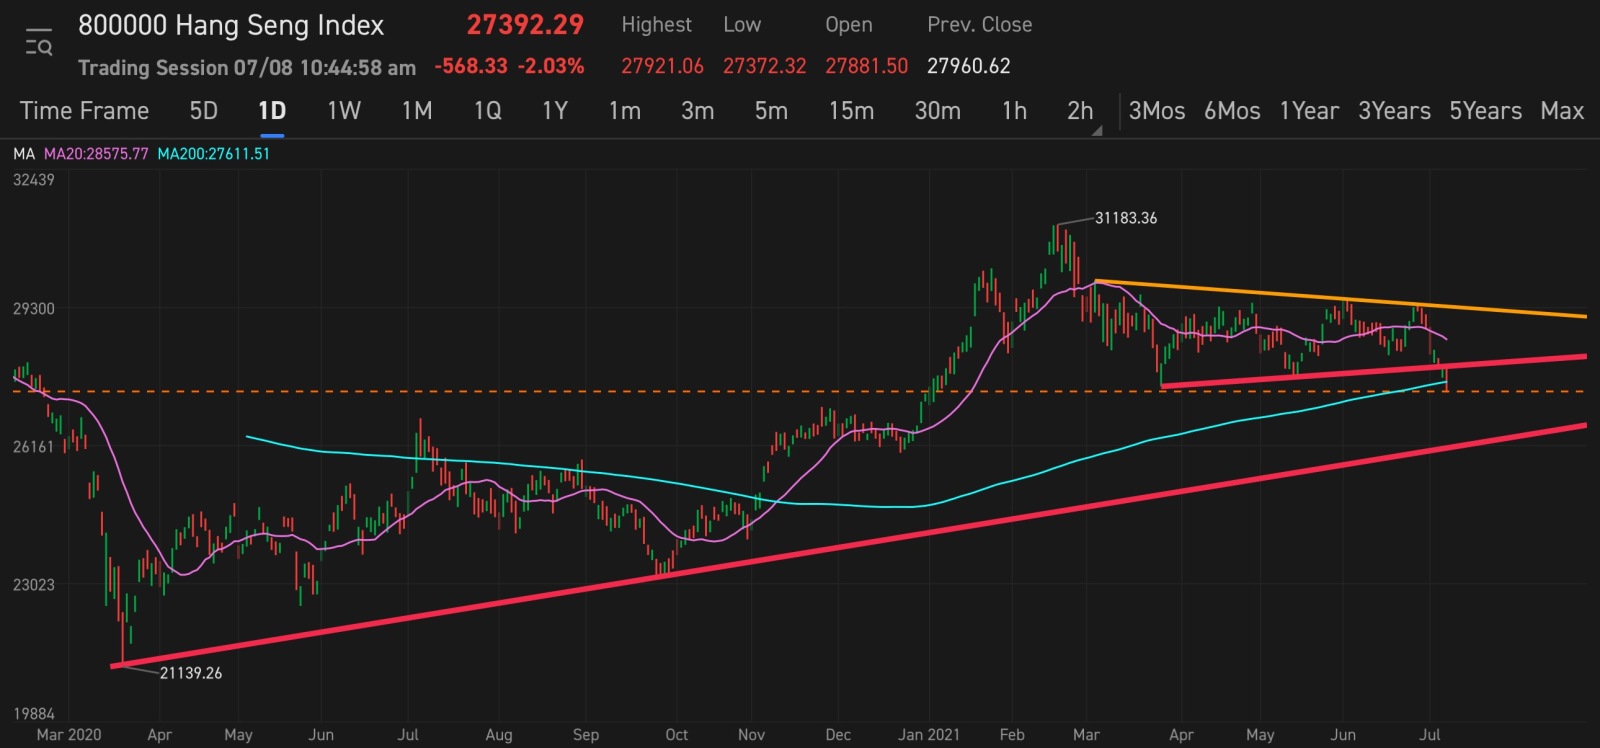Screen dimensions: 1600x748
Task: Choose the 1Q time frame
Action: click(488, 111)
